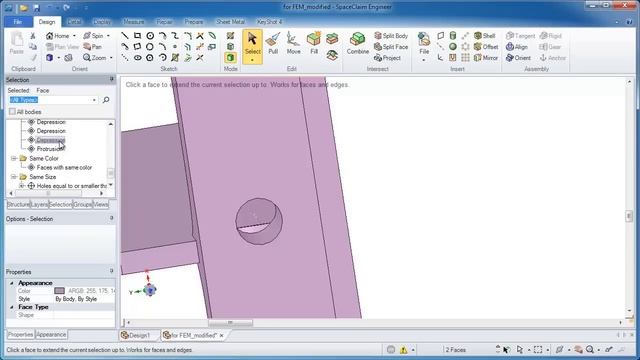
Task: Open the Appearance tab at panel bottom
Action: (x=51, y=334)
